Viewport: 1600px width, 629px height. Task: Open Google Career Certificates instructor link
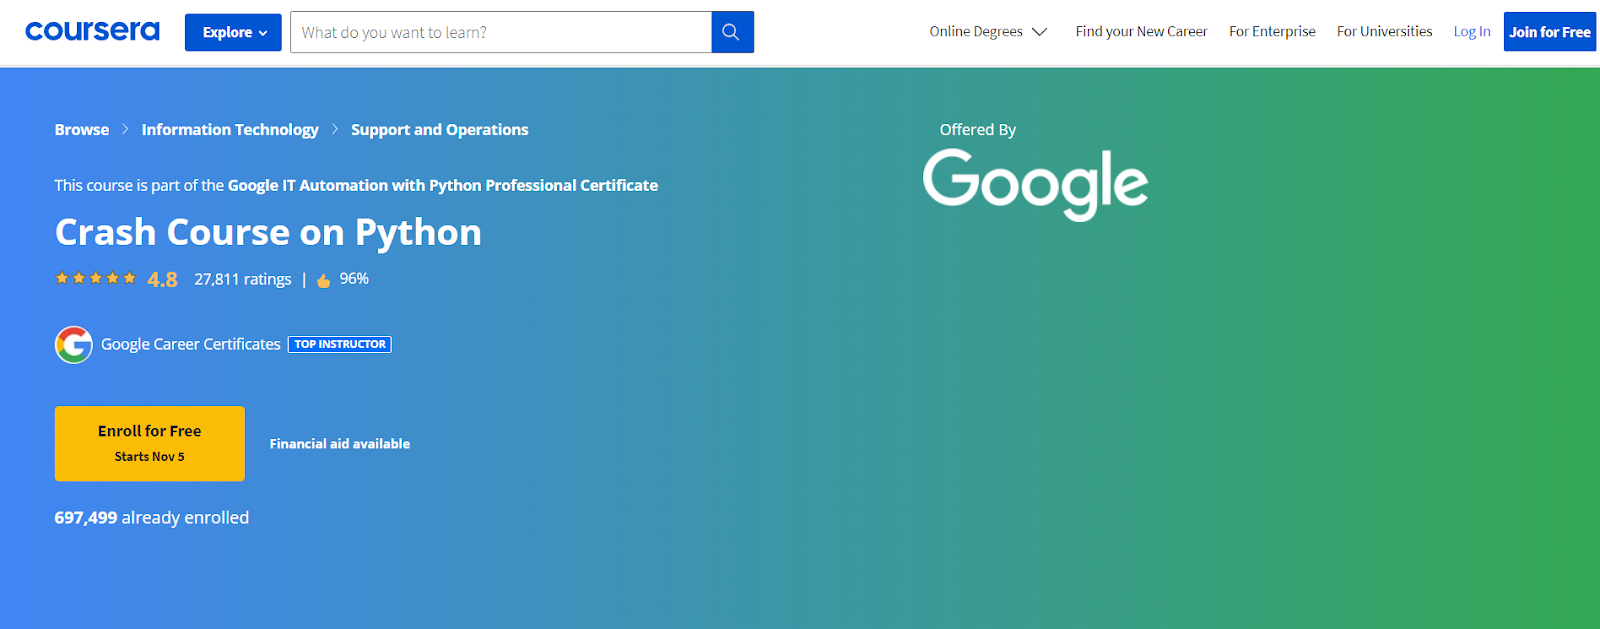191,344
